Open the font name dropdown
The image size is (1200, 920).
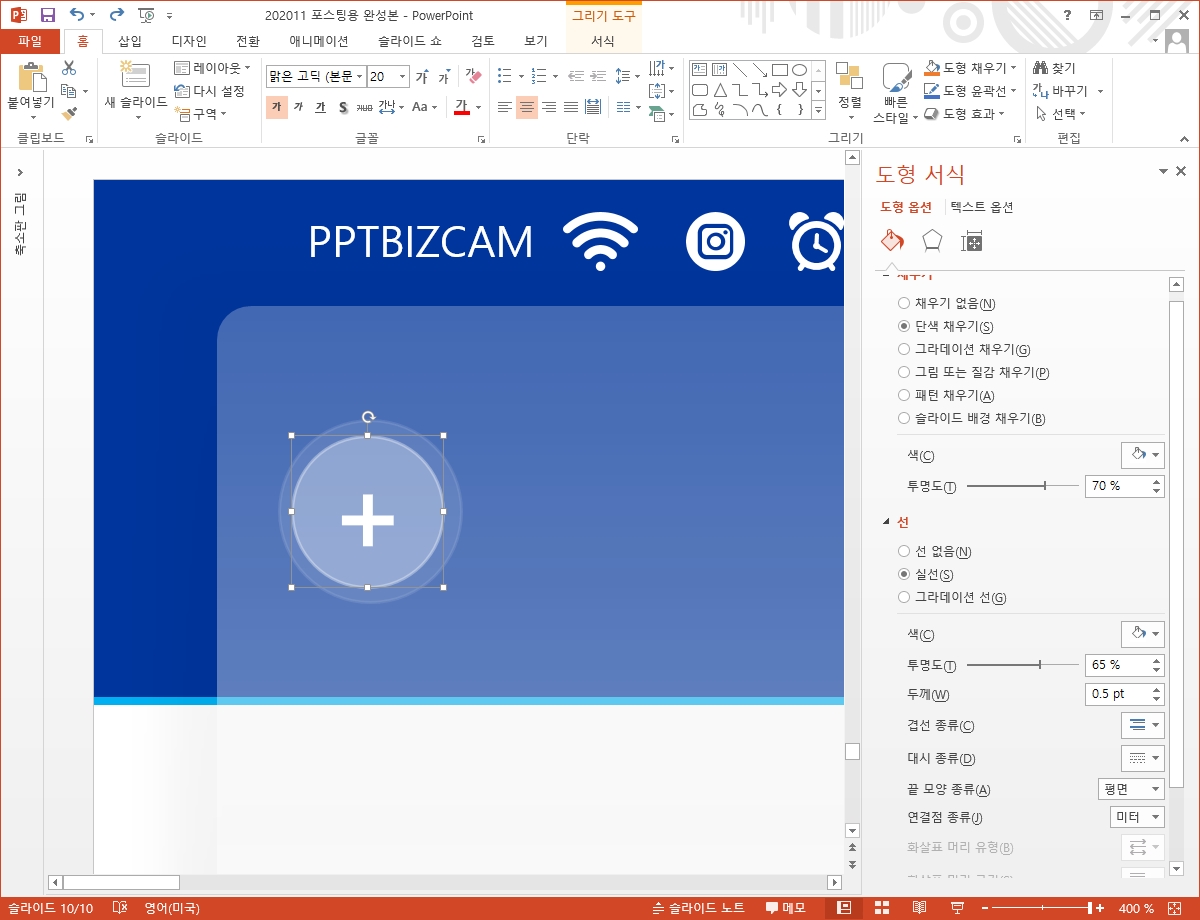click(x=360, y=76)
